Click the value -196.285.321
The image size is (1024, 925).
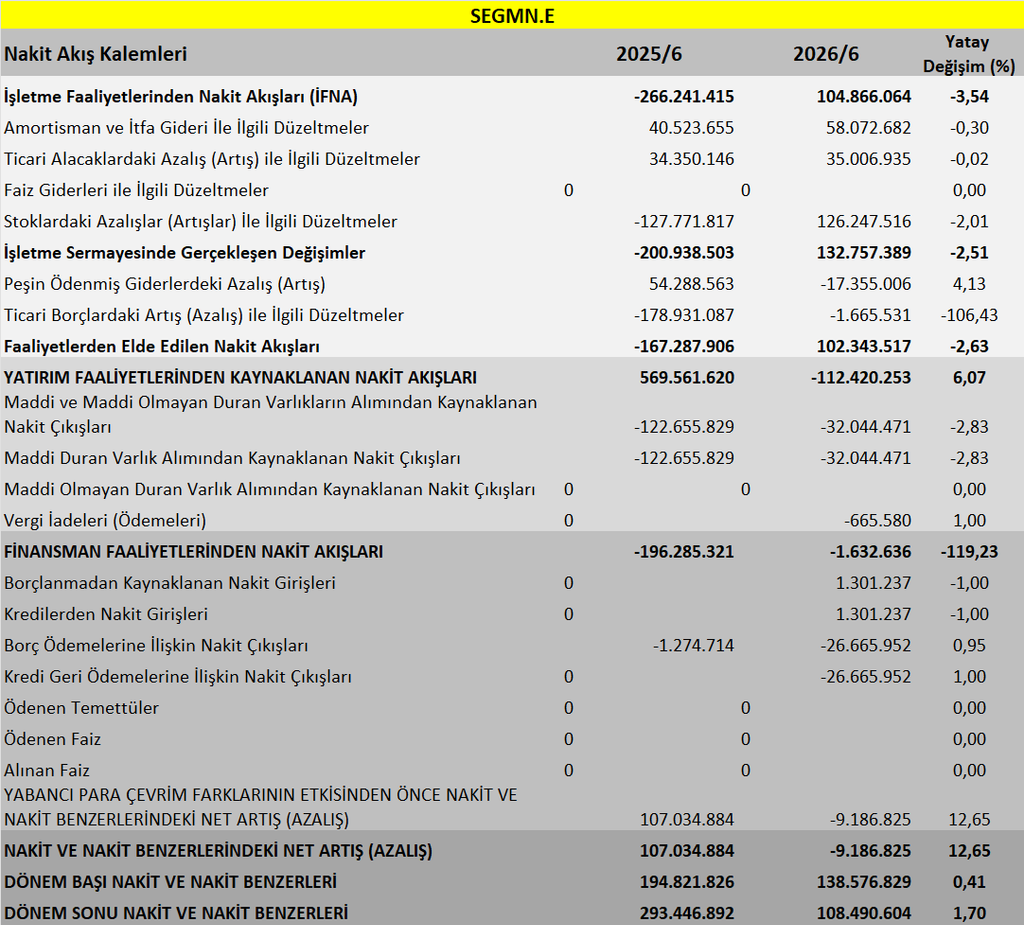684,552
